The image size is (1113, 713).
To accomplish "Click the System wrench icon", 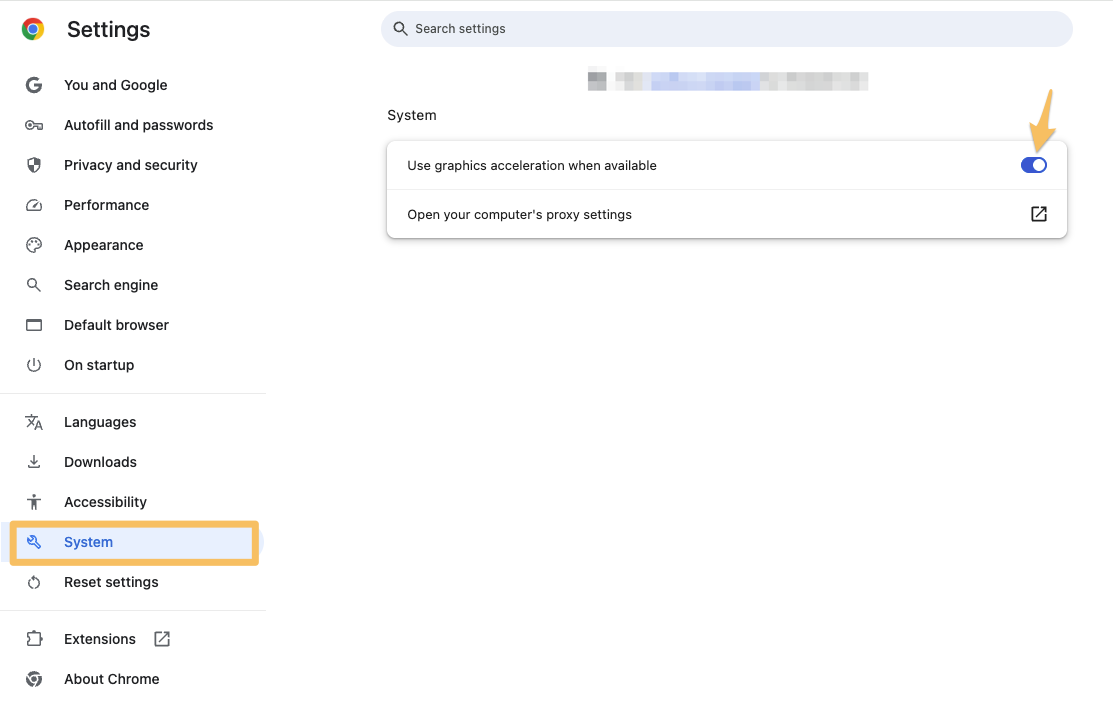I will point(34,542).
